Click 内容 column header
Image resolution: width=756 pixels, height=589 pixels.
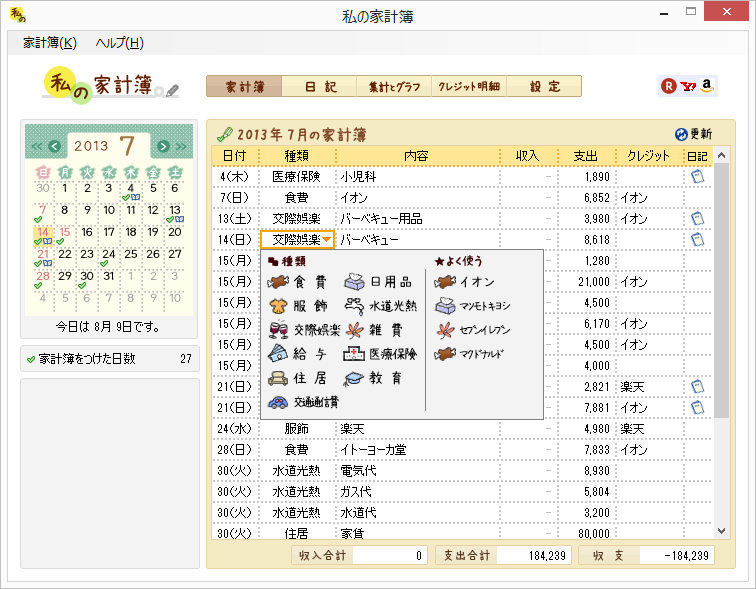417,156
